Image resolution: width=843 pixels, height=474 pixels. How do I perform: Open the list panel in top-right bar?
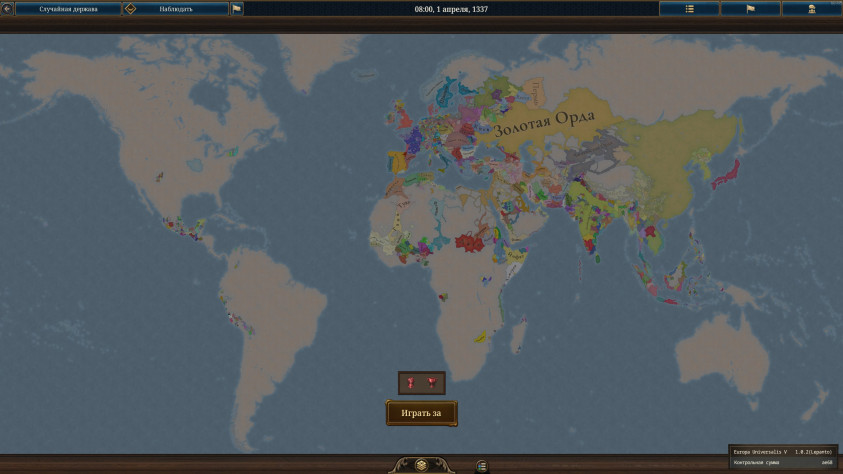689,9
